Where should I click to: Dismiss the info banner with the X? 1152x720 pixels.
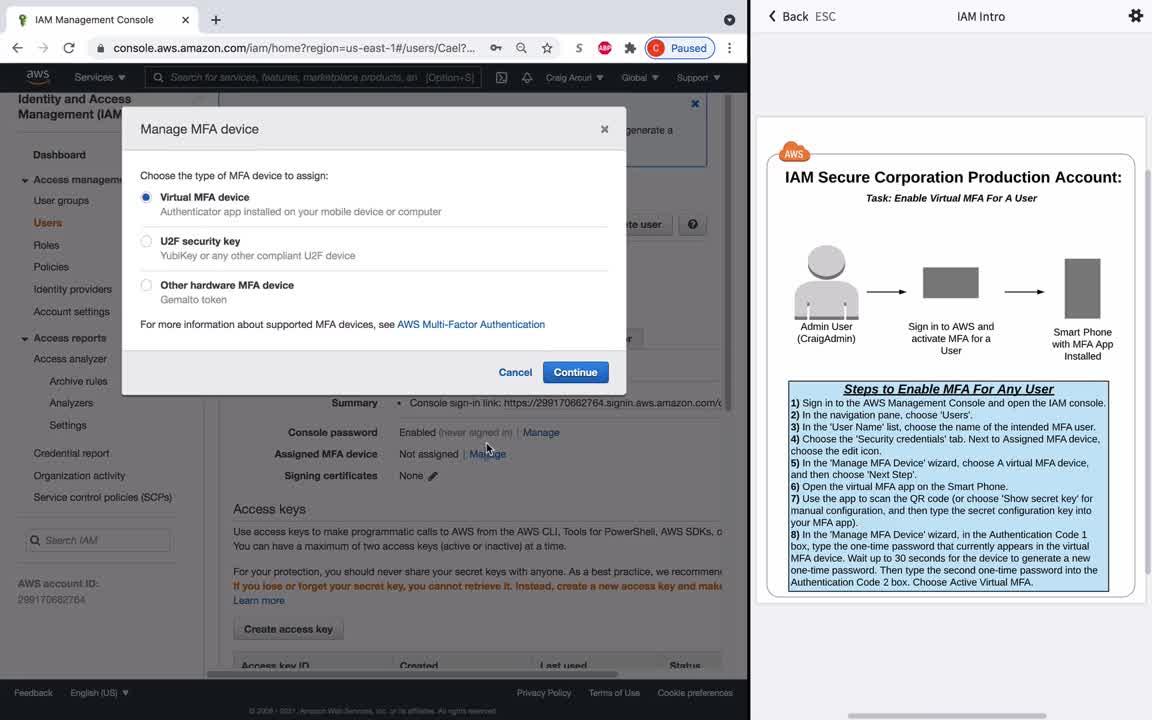pos(695,104)
